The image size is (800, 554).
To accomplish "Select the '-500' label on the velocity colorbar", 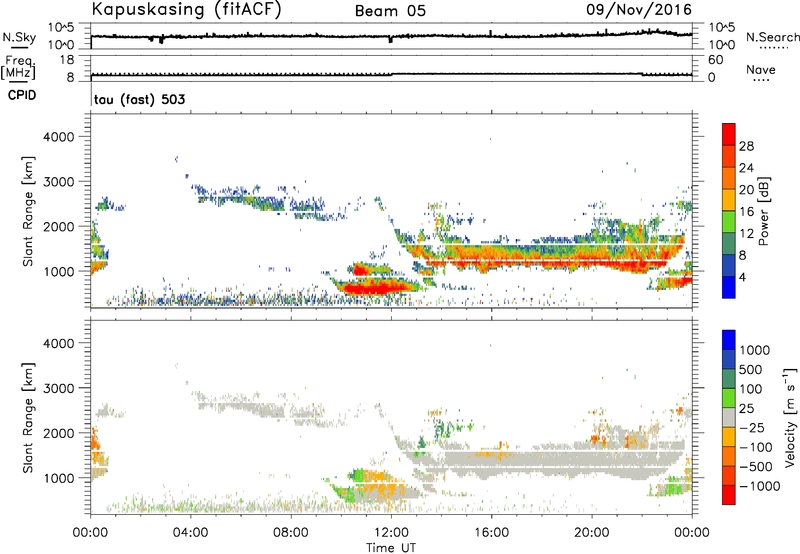I will (756, 466).
